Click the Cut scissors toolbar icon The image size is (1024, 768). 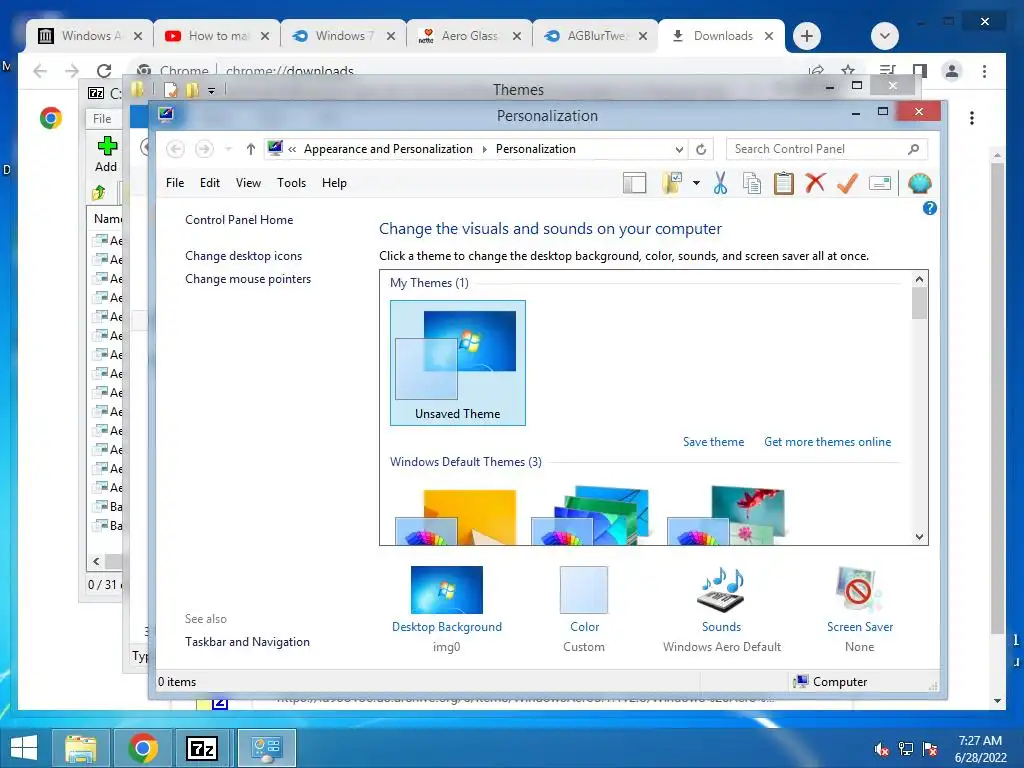coord(720,184)
